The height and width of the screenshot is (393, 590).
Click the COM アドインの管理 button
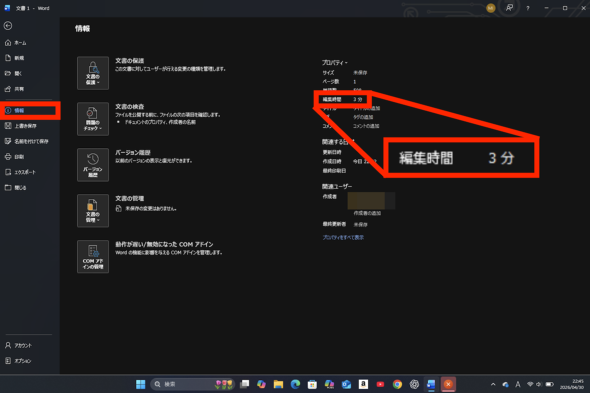(93, 257)
